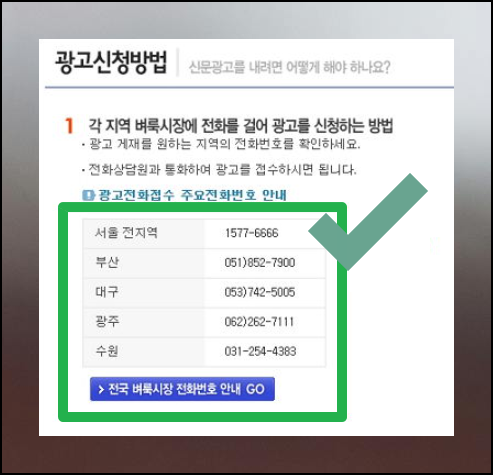Click the line 광고 게재를 원하는 지역의 전화번호를 확인하세요
493x475 pixels.
tap(224, 144)
